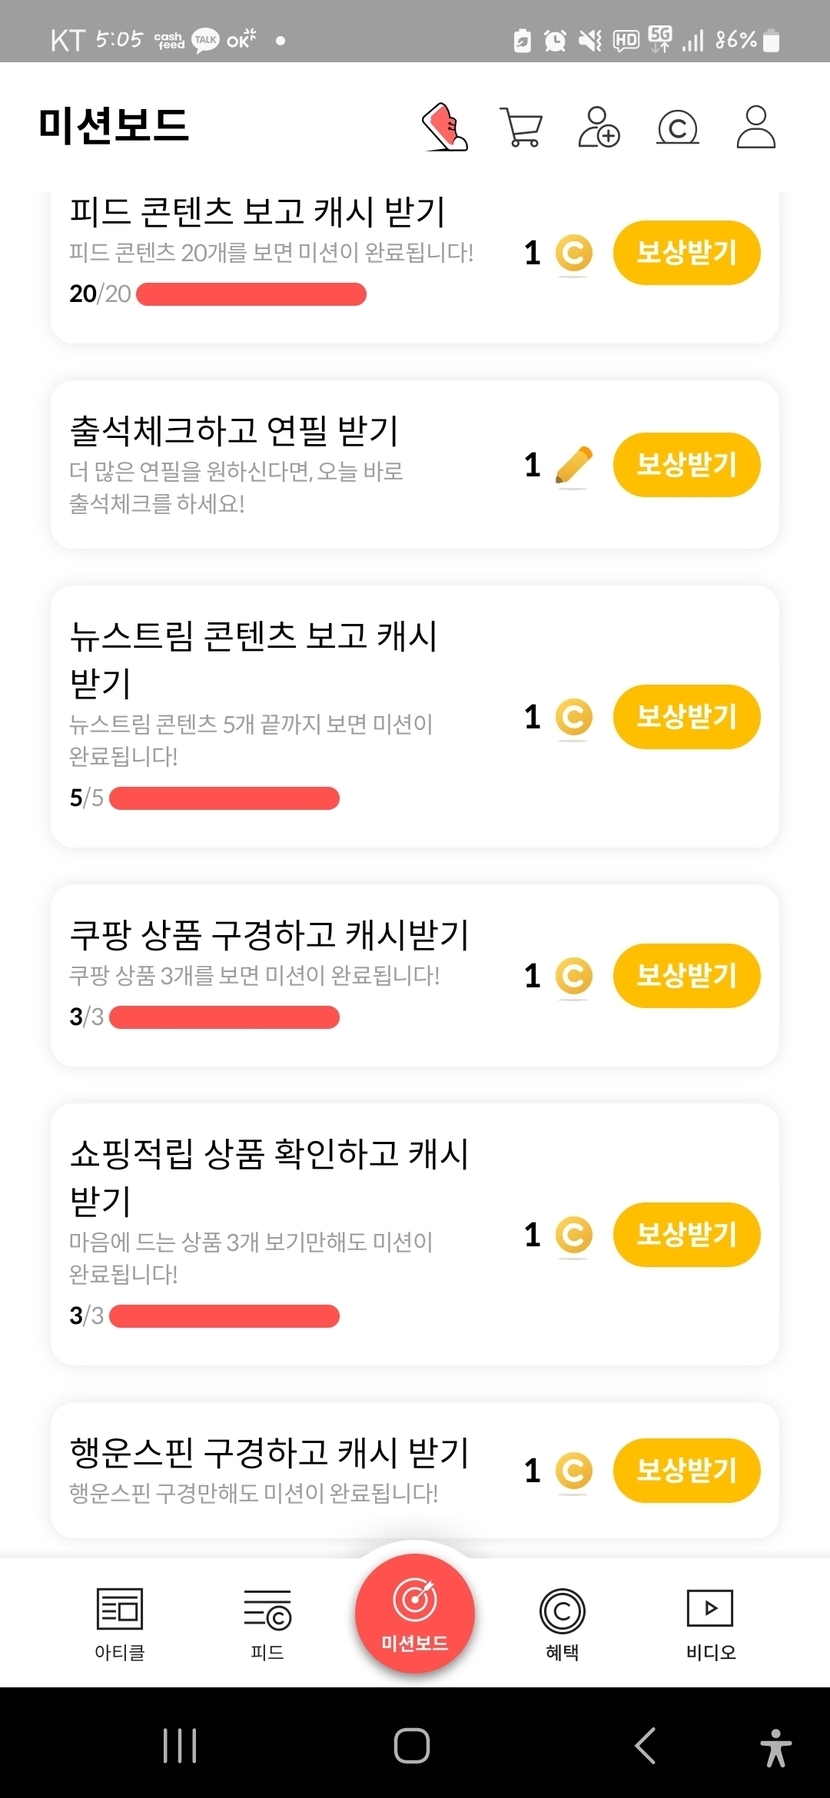Go to the 비디오 tab
830x1798 pixels.
click(x=710, y=1623)
